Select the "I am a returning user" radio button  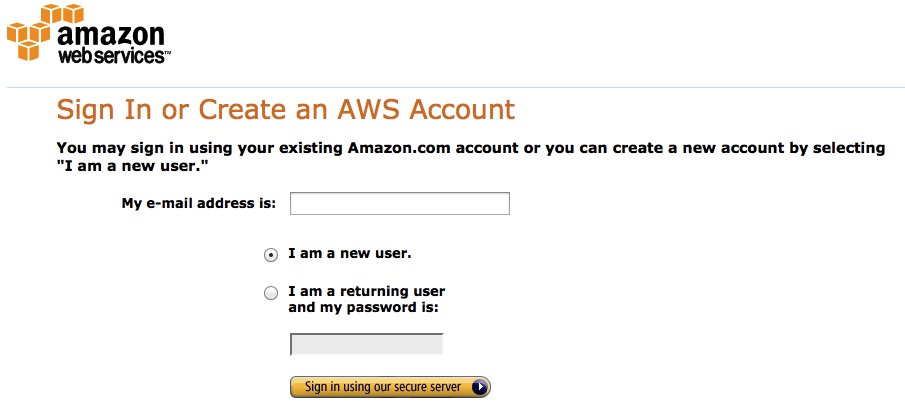tap(271, 293)
